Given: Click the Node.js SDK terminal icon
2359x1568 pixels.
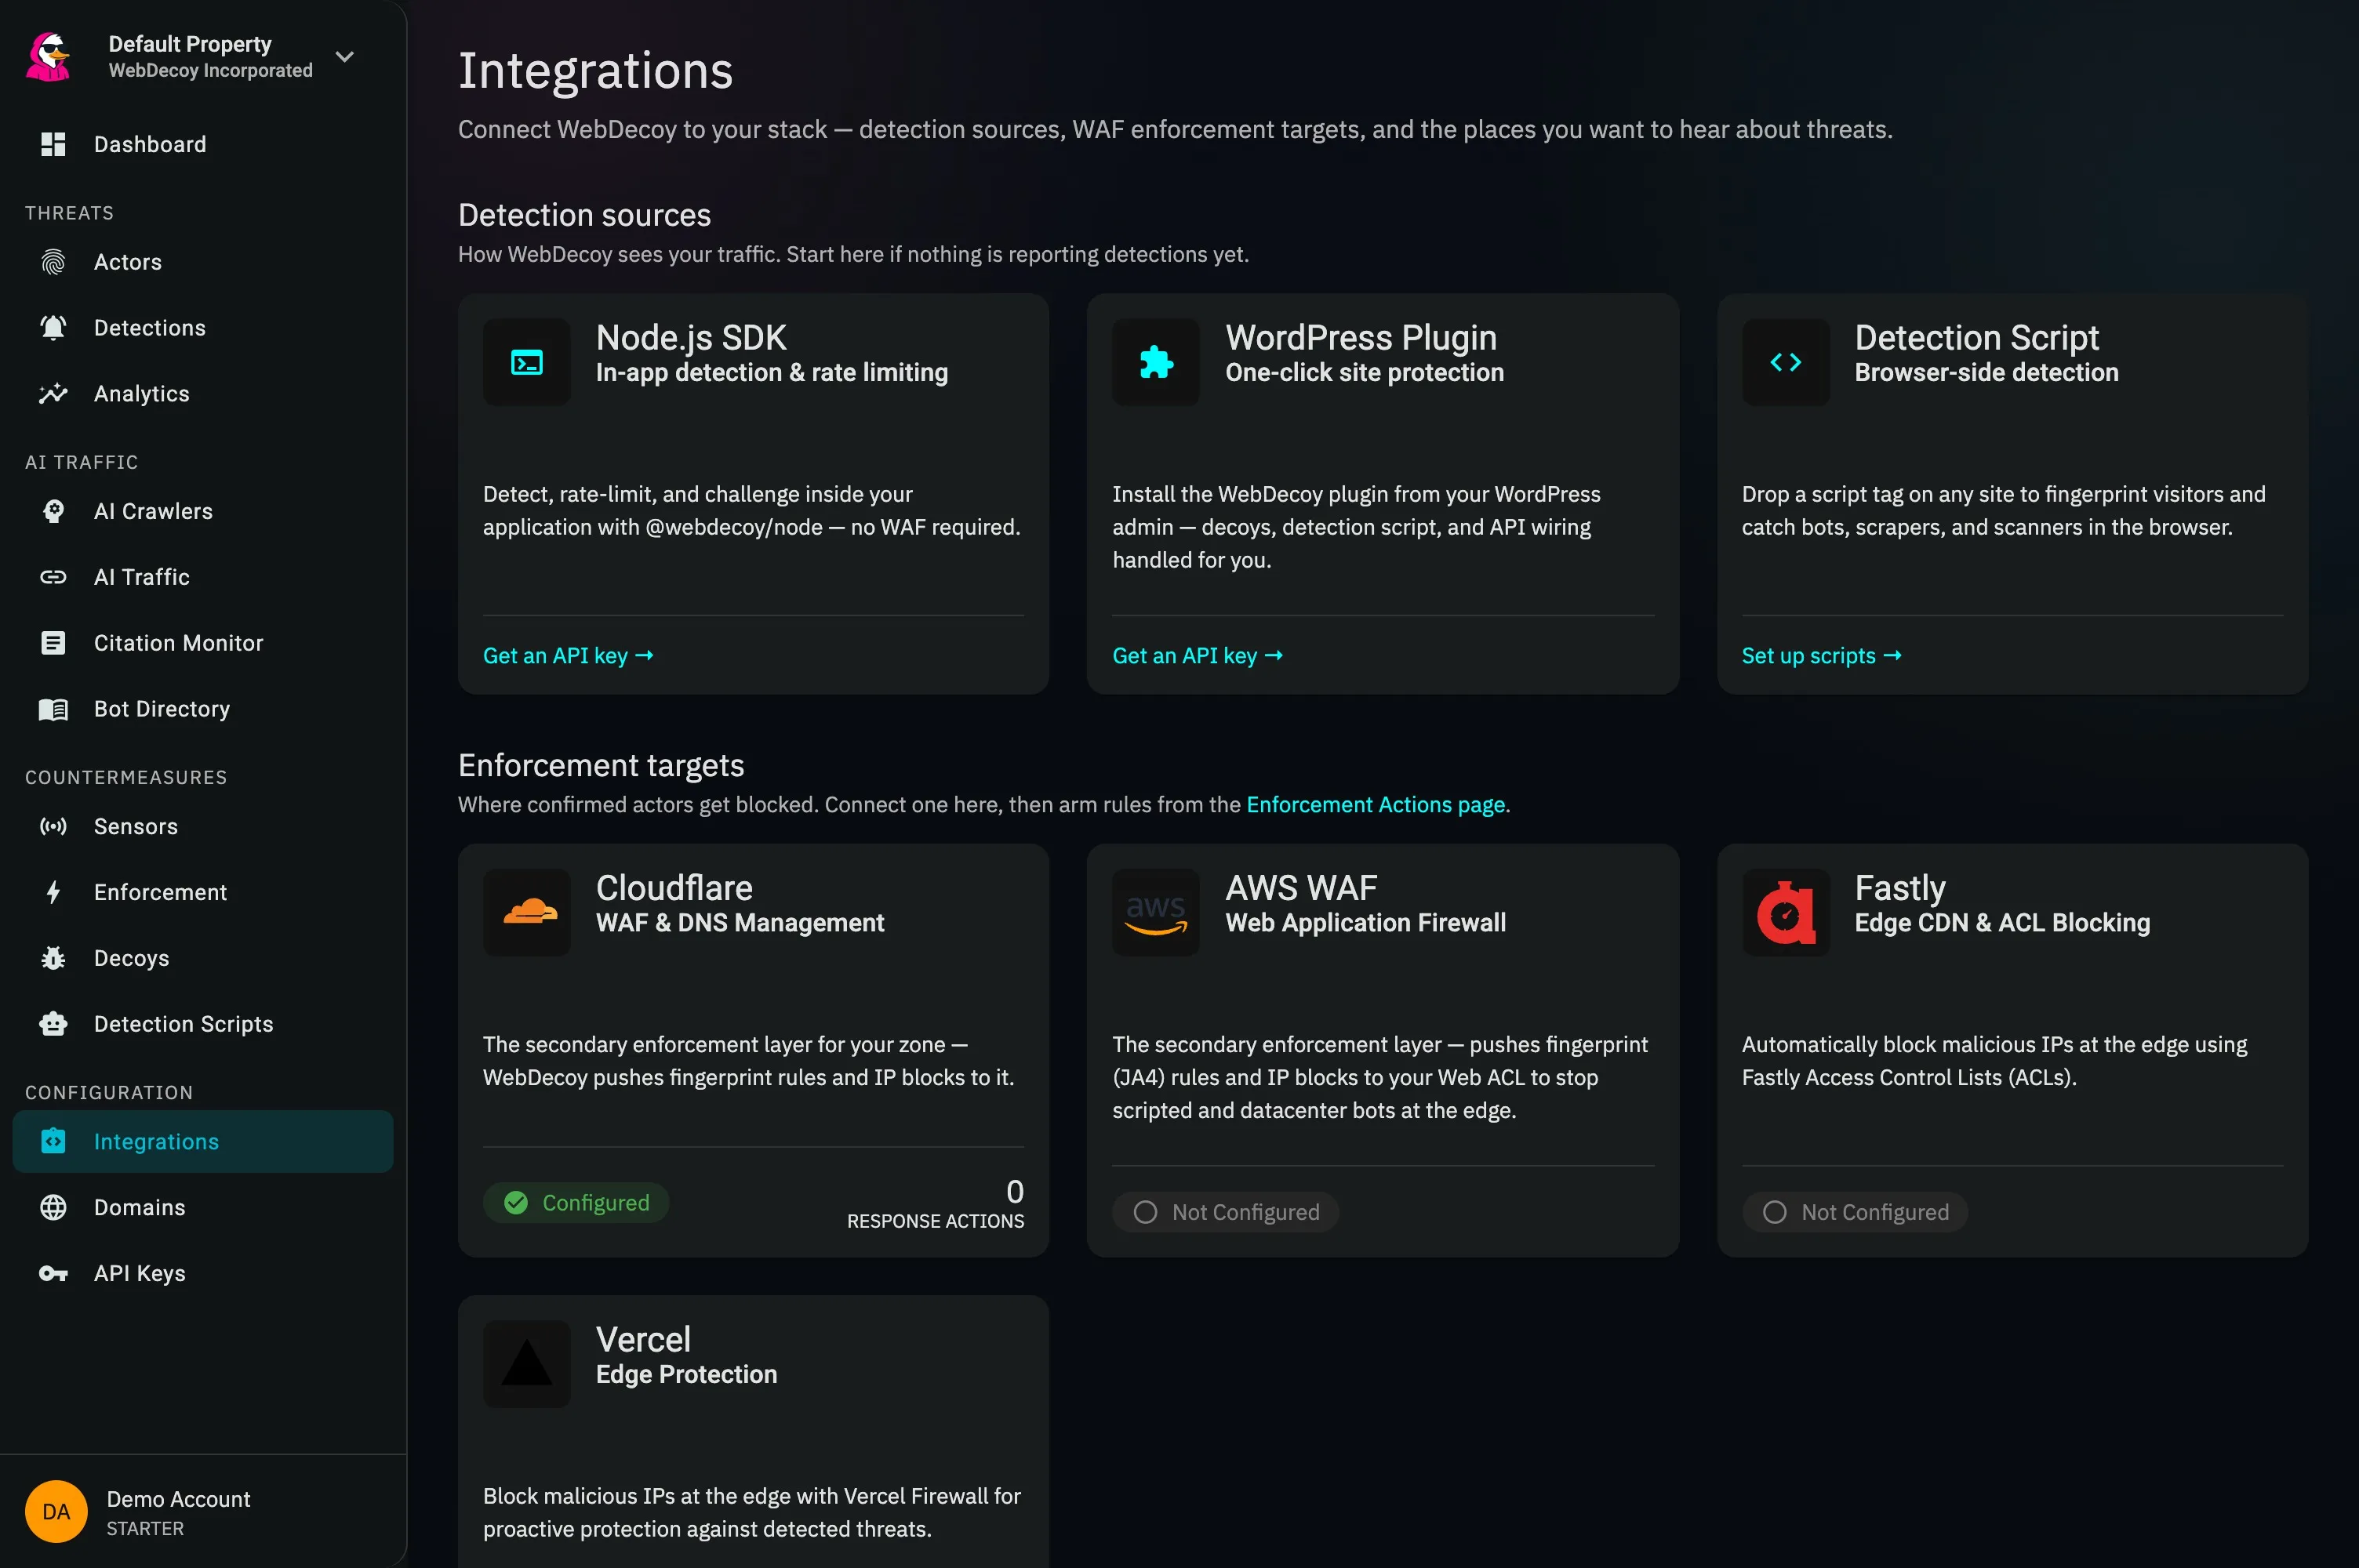Looking at the screenshot, I should (527, 362).
